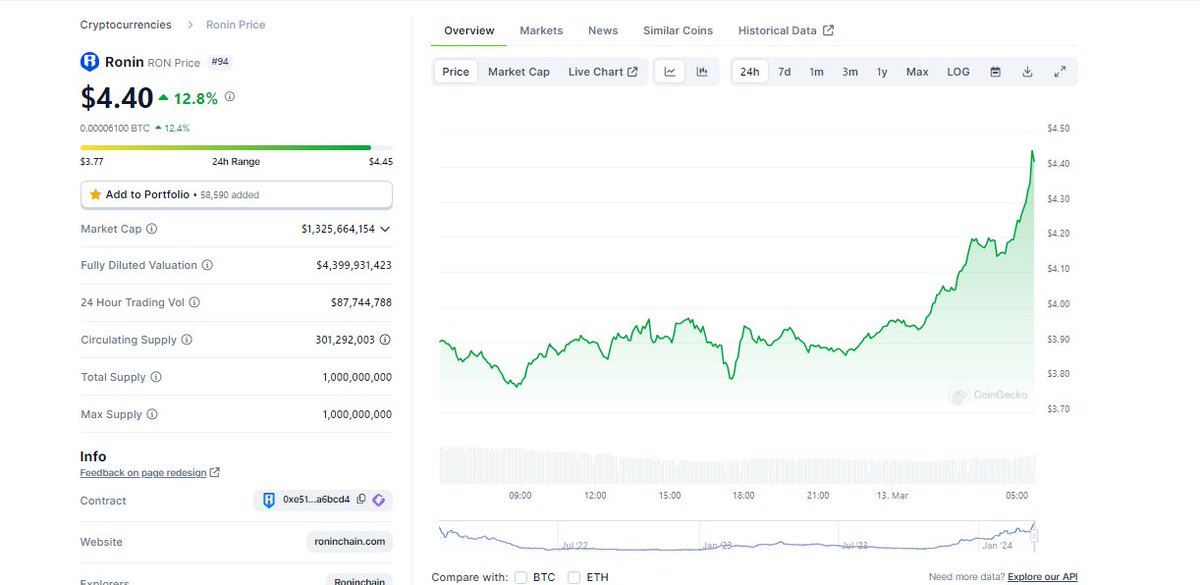Image resolution: width=1200 pixels, height=585 pixels.
Task: Show info icon for Fully Diluted Valuation
Action: click(207, 266)
